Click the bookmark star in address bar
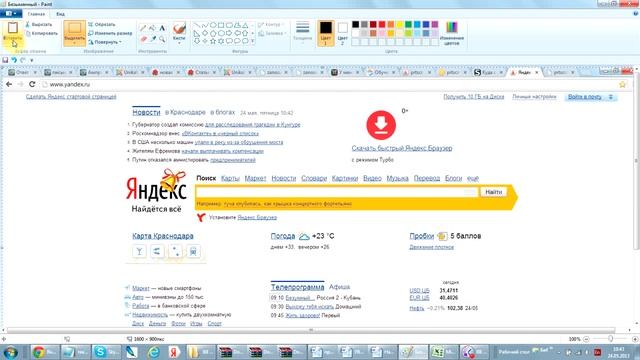 [x=622, y=84]
